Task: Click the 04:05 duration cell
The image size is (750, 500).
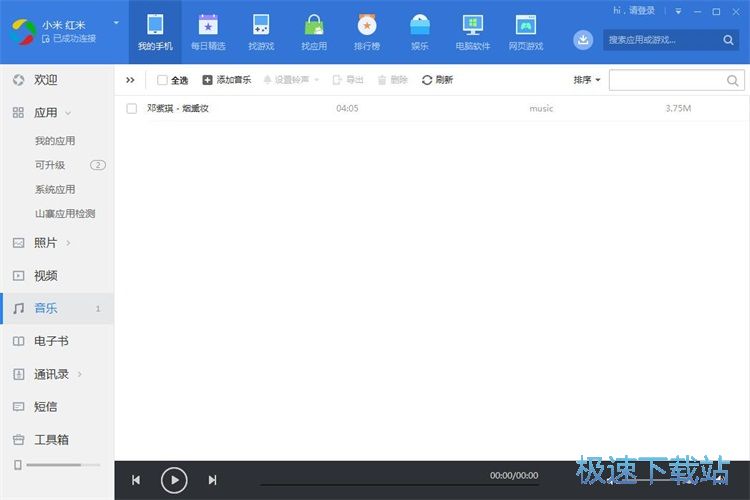Action: point(347,109)
